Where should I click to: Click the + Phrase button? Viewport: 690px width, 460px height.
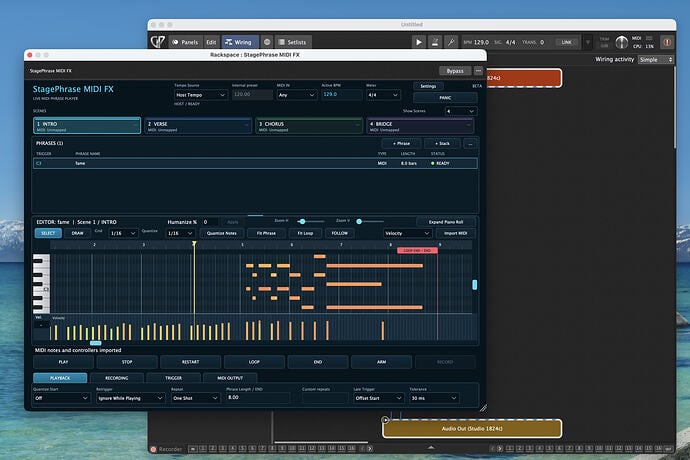(x=401, y=144)
